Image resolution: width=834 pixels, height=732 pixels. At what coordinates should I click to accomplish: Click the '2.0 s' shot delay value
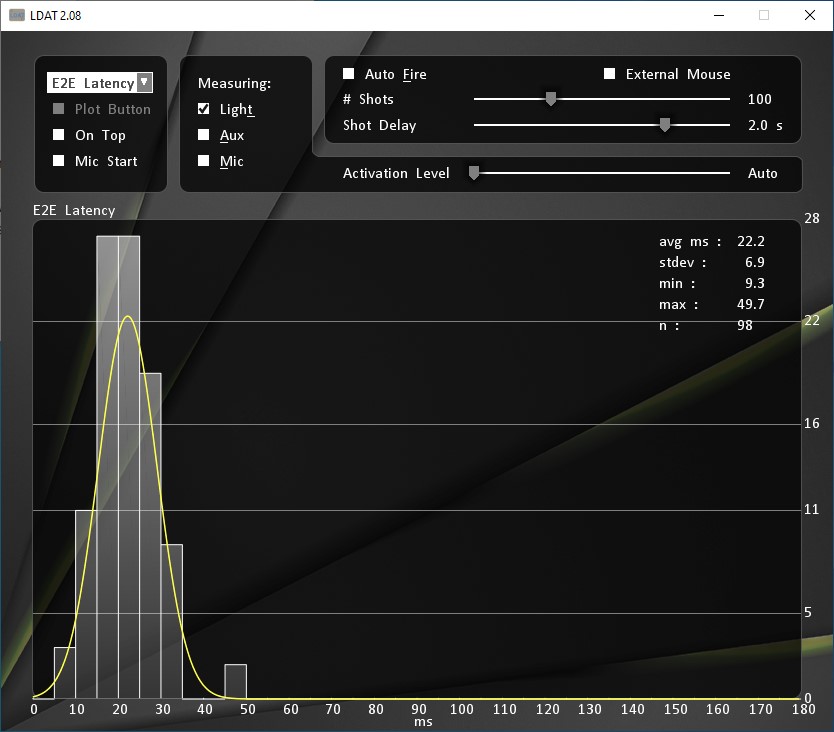point(765,126)
